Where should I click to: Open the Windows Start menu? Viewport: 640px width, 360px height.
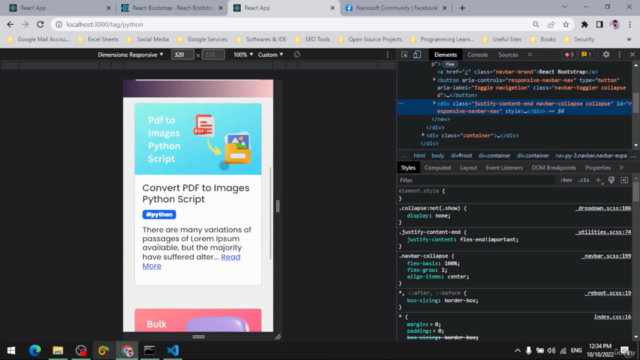coord(11,350)
